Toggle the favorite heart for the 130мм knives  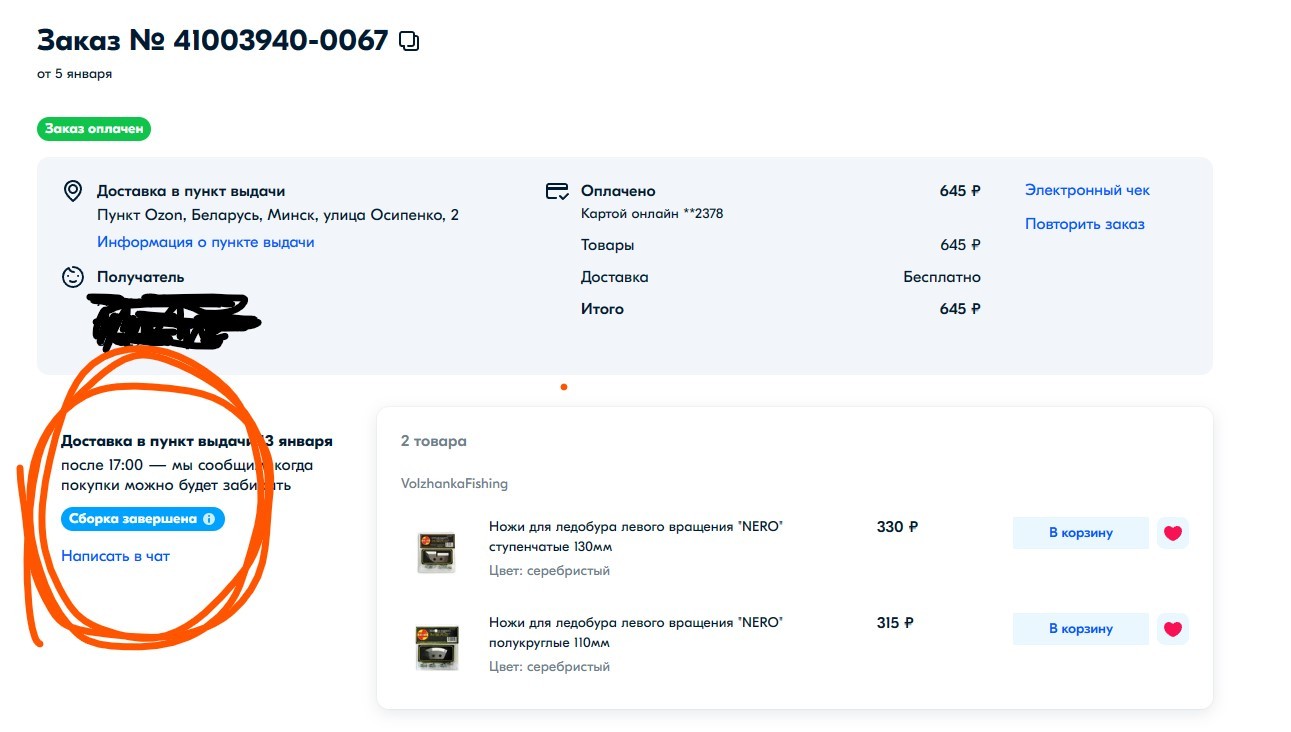pos(1172,533)
